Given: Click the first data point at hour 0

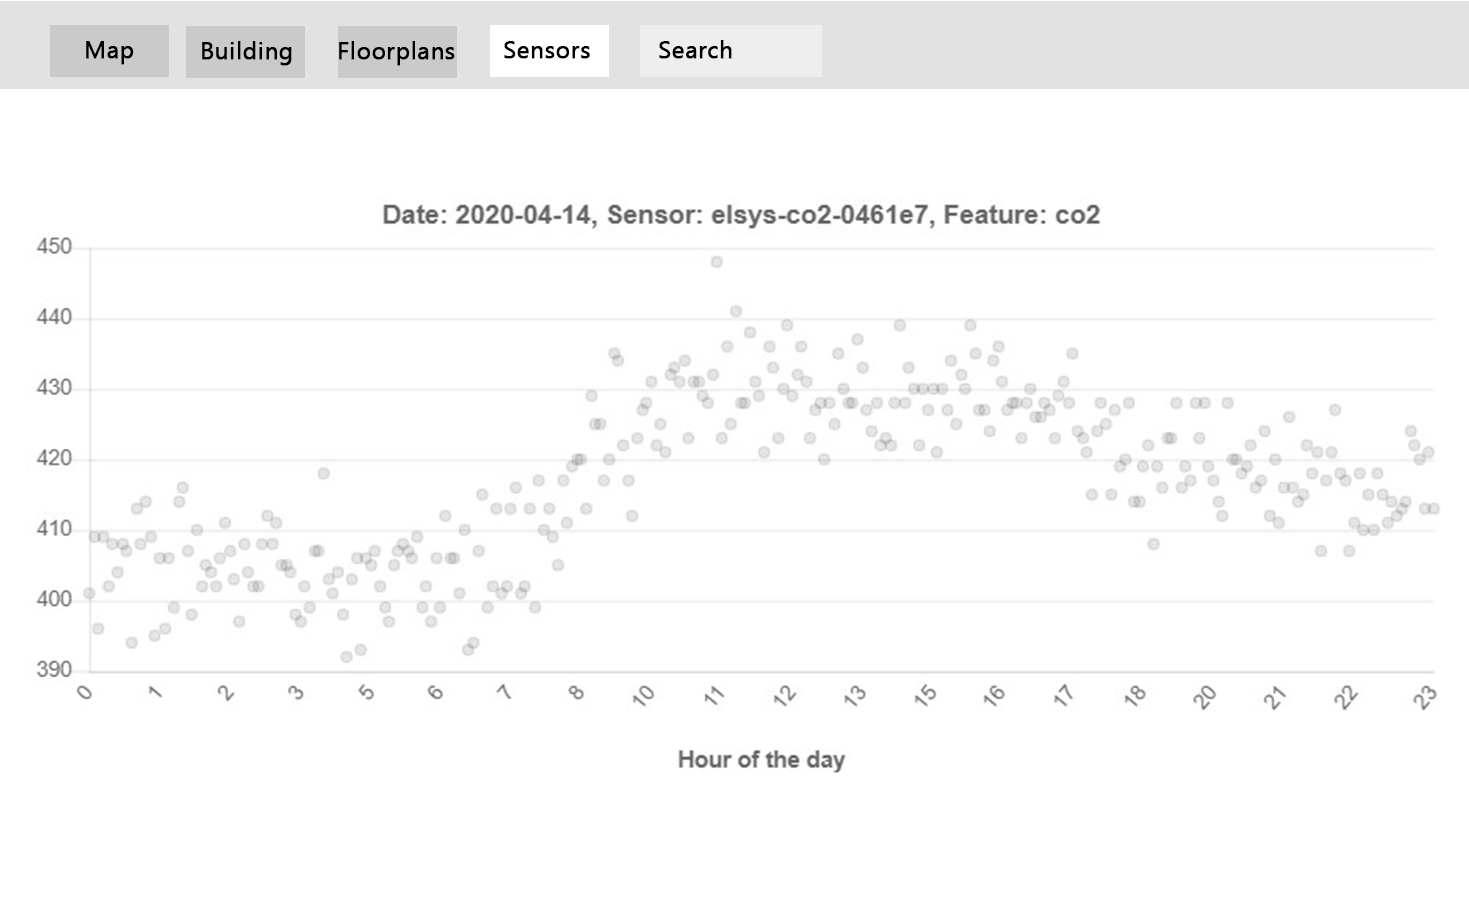Looking at the screenshot, I should click(89, 593).
